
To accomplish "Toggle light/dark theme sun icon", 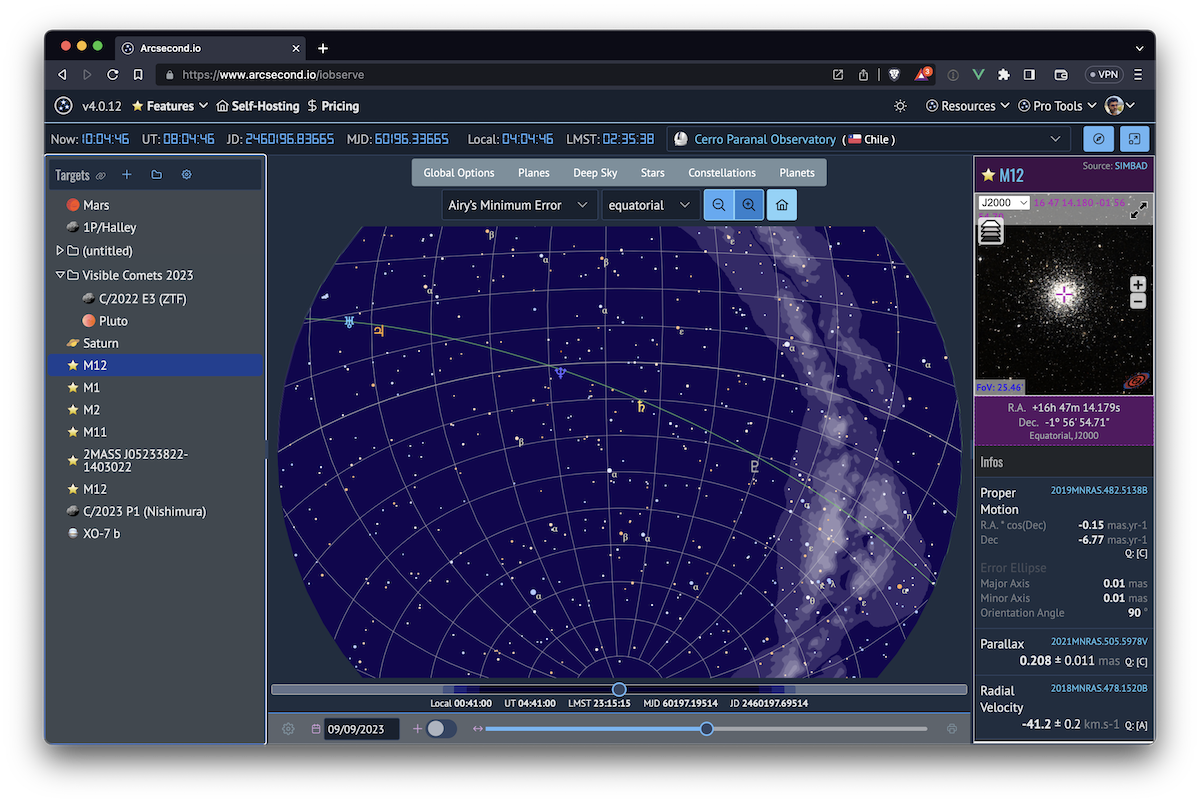I will tap(900, 106).
